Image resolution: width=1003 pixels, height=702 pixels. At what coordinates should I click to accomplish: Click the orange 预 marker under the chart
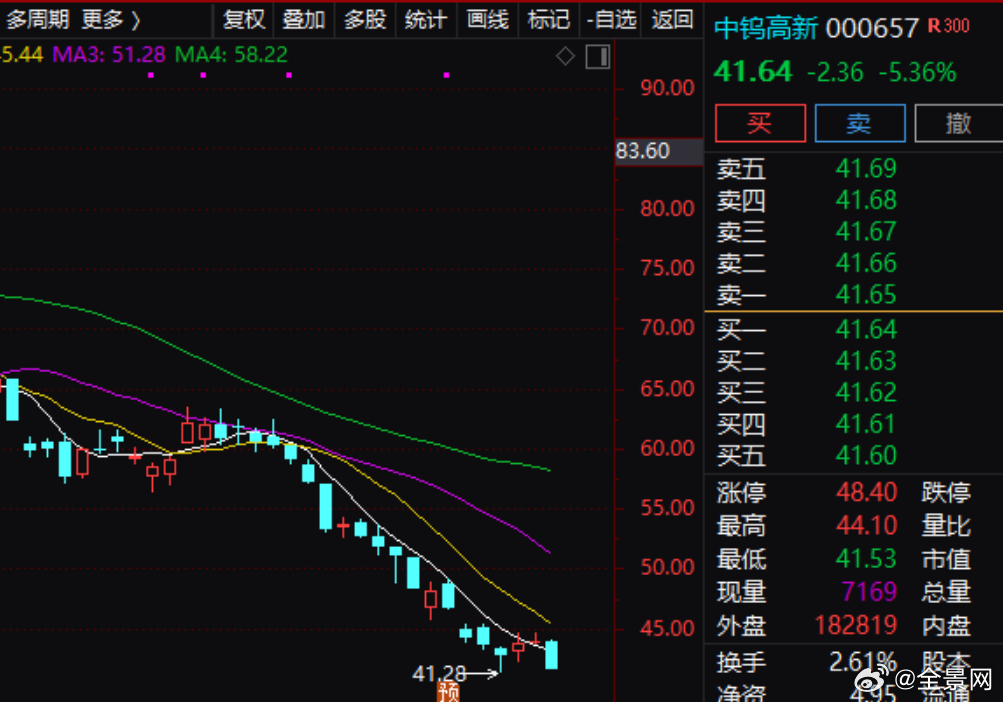(448, 692)
